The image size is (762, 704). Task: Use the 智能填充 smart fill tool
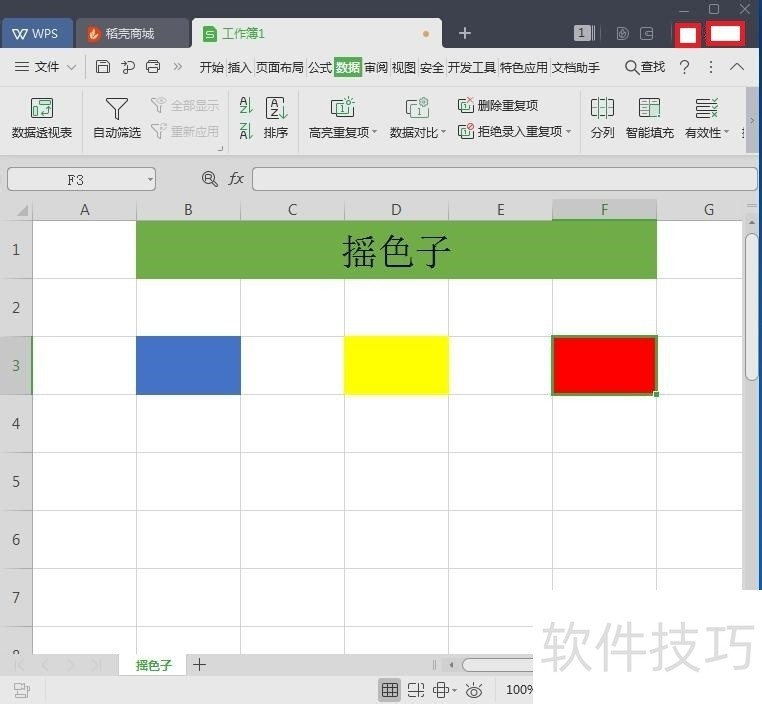649,118
